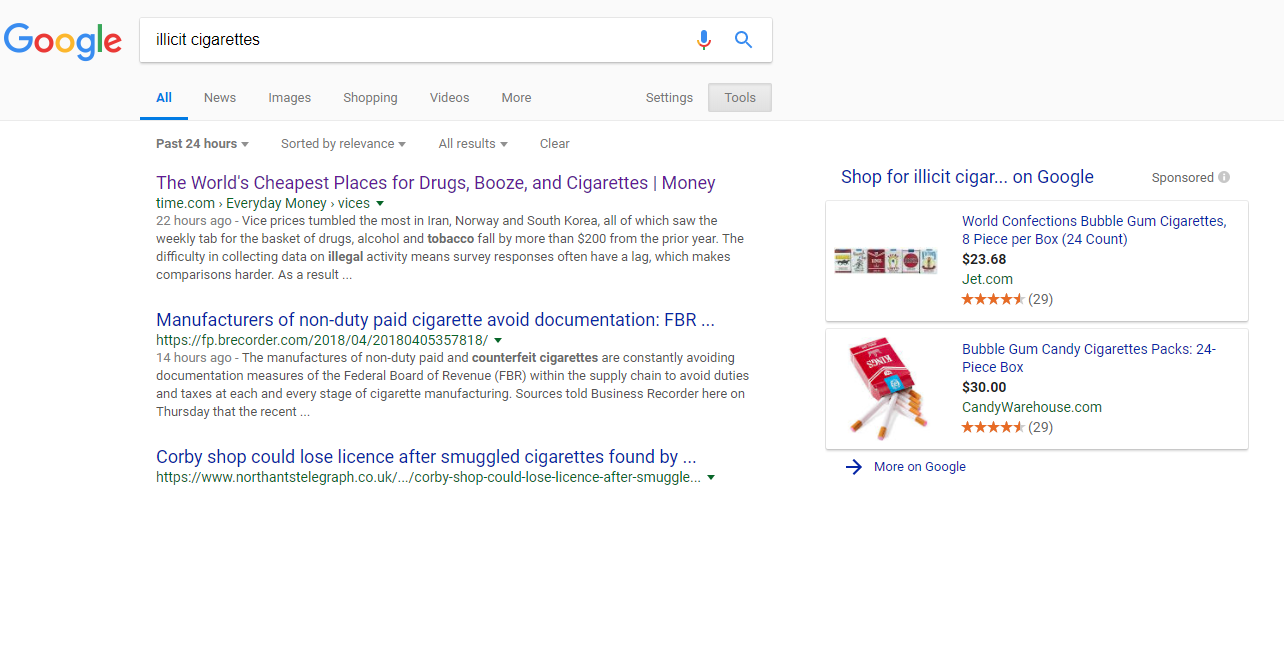Click the '14 hours ago' snippet text
Viewport: 1284px width, 648px height.
click(x=194, y=358)
